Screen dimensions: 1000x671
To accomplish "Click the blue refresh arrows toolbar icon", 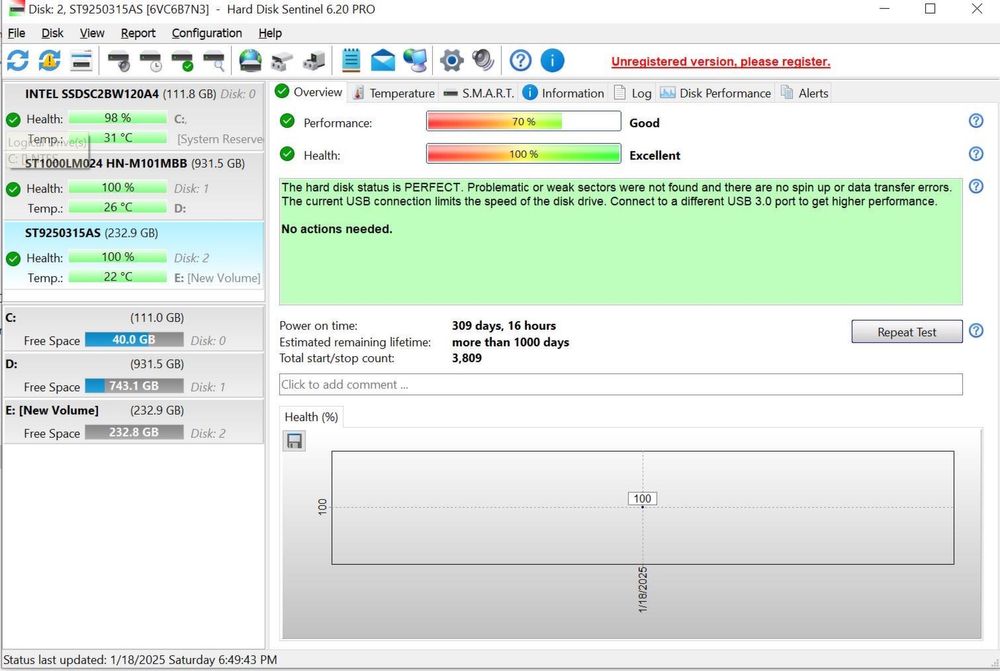I will [x=18, y=61].
